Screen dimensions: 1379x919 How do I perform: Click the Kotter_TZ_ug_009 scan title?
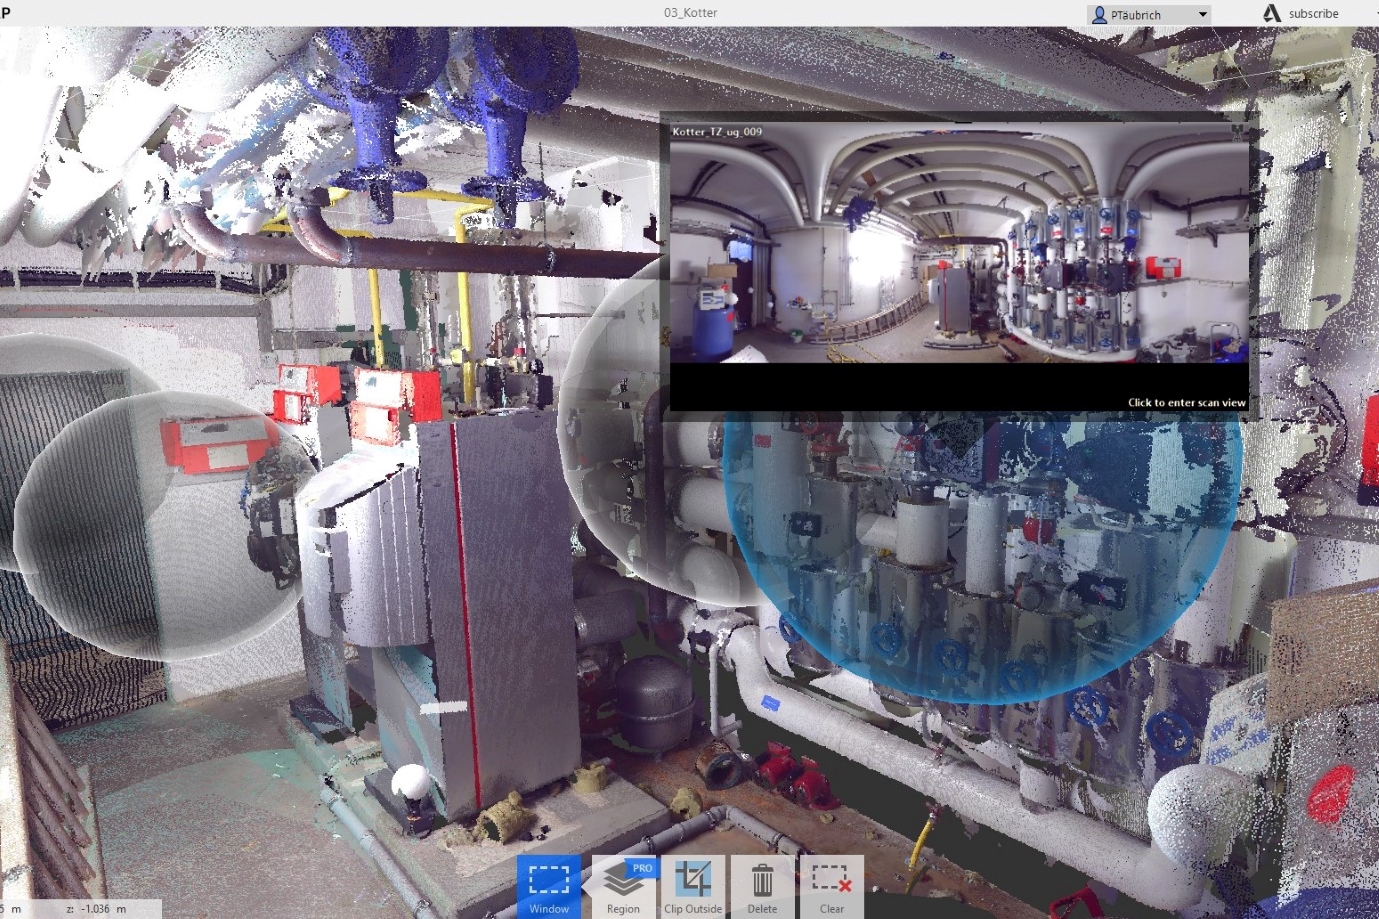717,131
